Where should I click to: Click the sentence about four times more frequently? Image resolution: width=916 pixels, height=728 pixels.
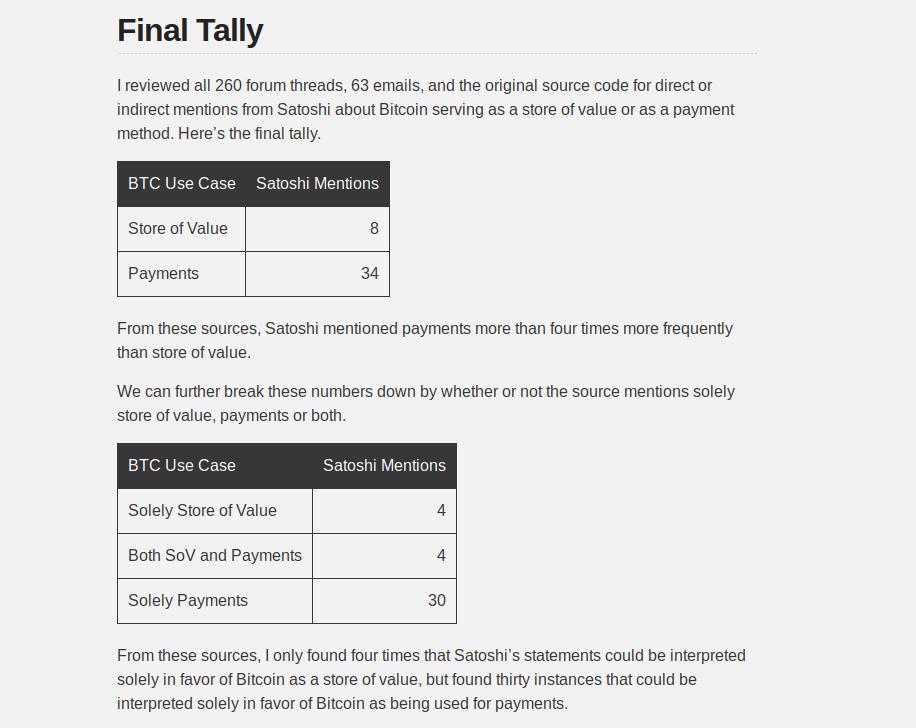(425, 341)
